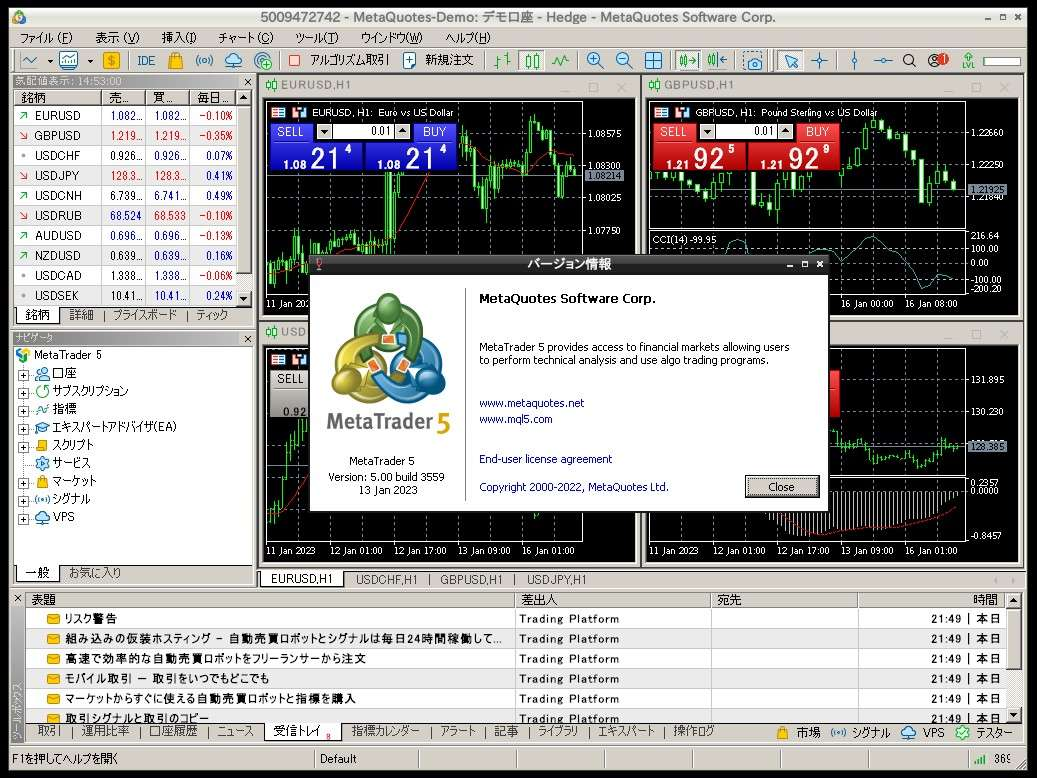The height and width of the screenshot is (778, 1037).
Task: Click the one-click trading icon on EURUSD chart
Action: tap(300, 112)
